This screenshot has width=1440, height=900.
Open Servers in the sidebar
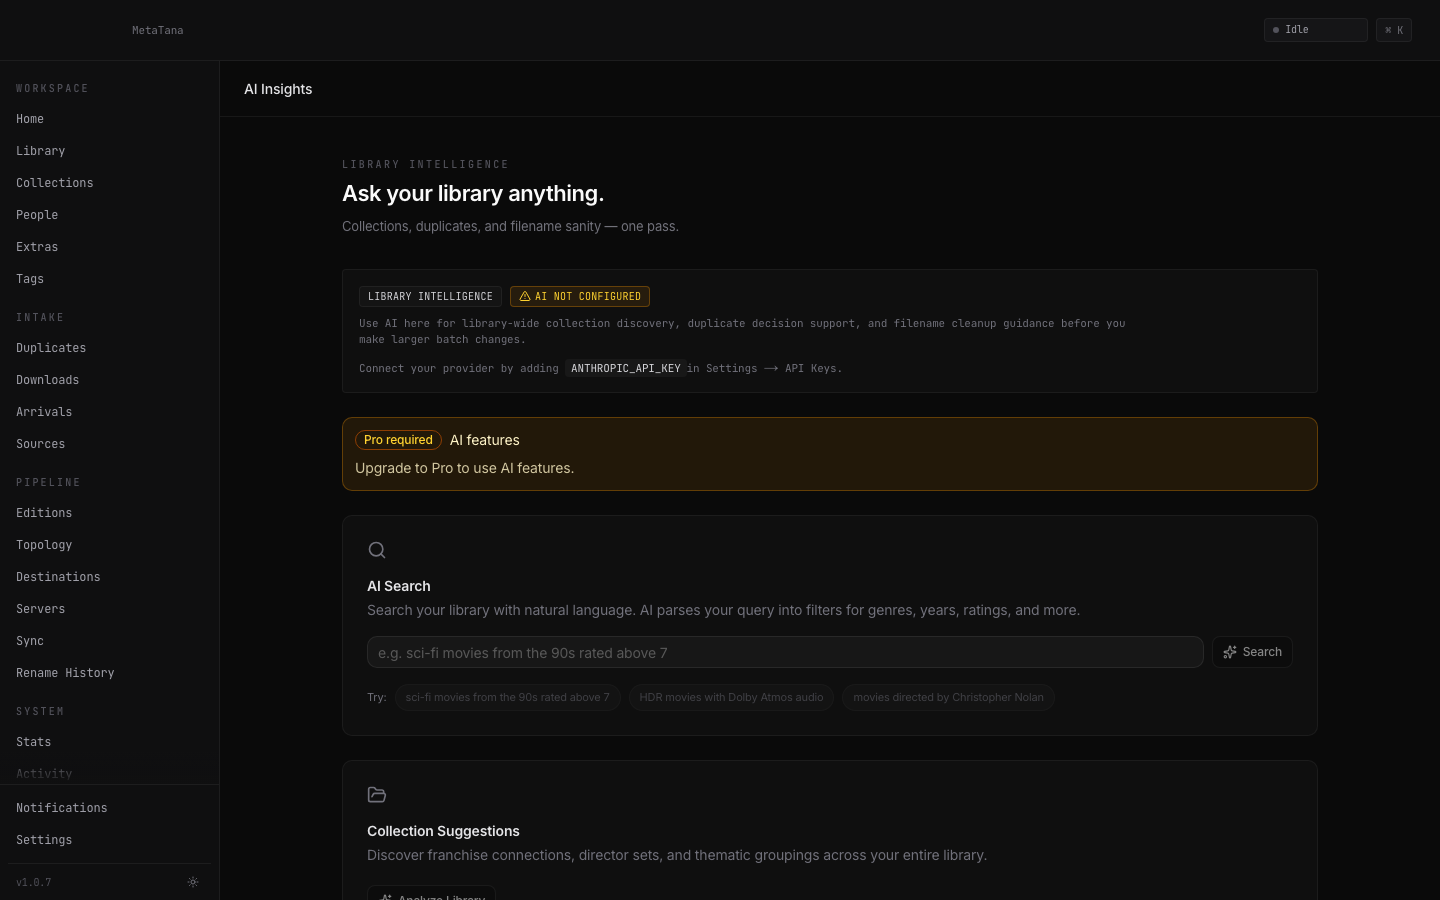[40, 609]
